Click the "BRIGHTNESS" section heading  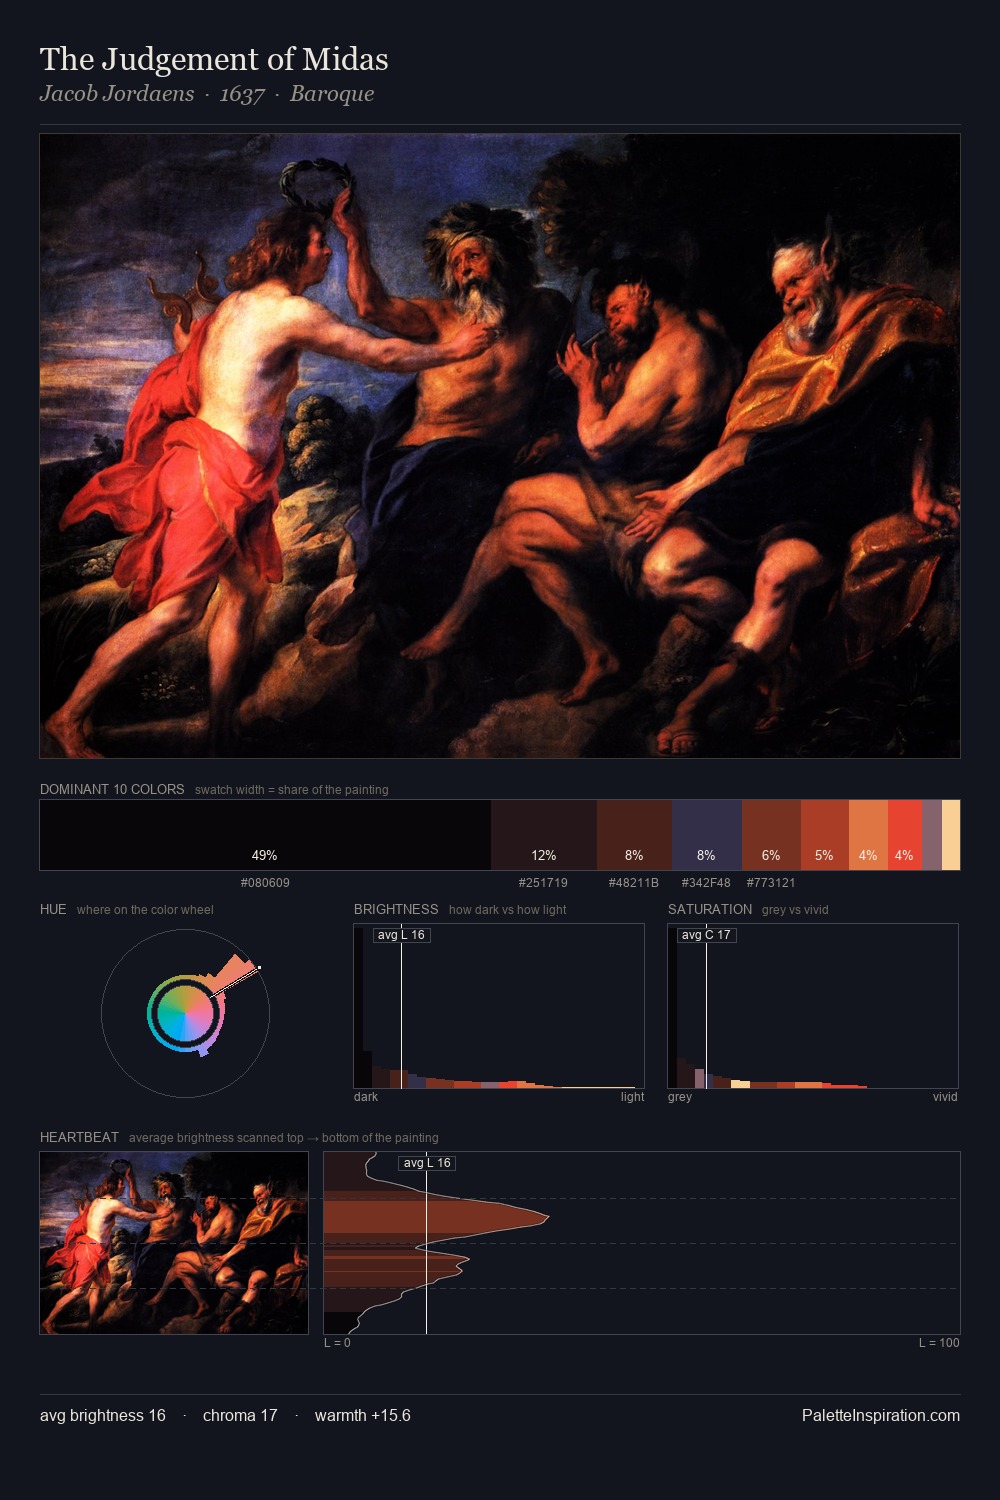pyautogui.click(x=396, y=909)
